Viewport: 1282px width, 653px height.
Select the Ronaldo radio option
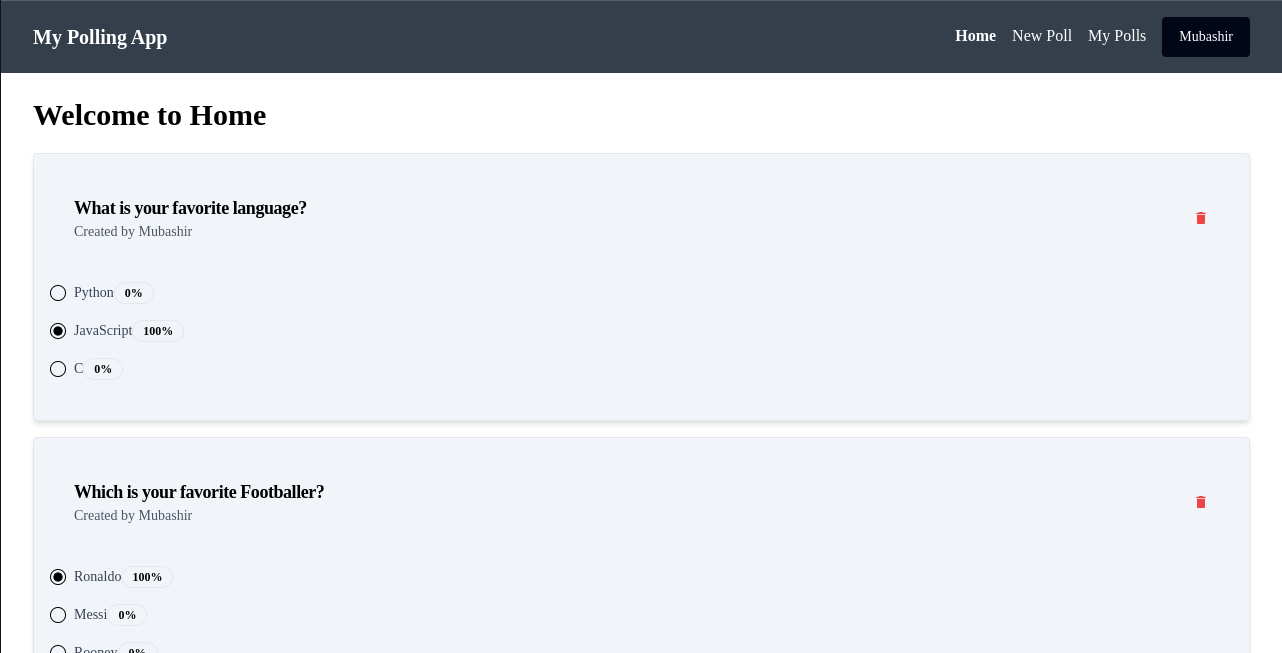[58, 577]
